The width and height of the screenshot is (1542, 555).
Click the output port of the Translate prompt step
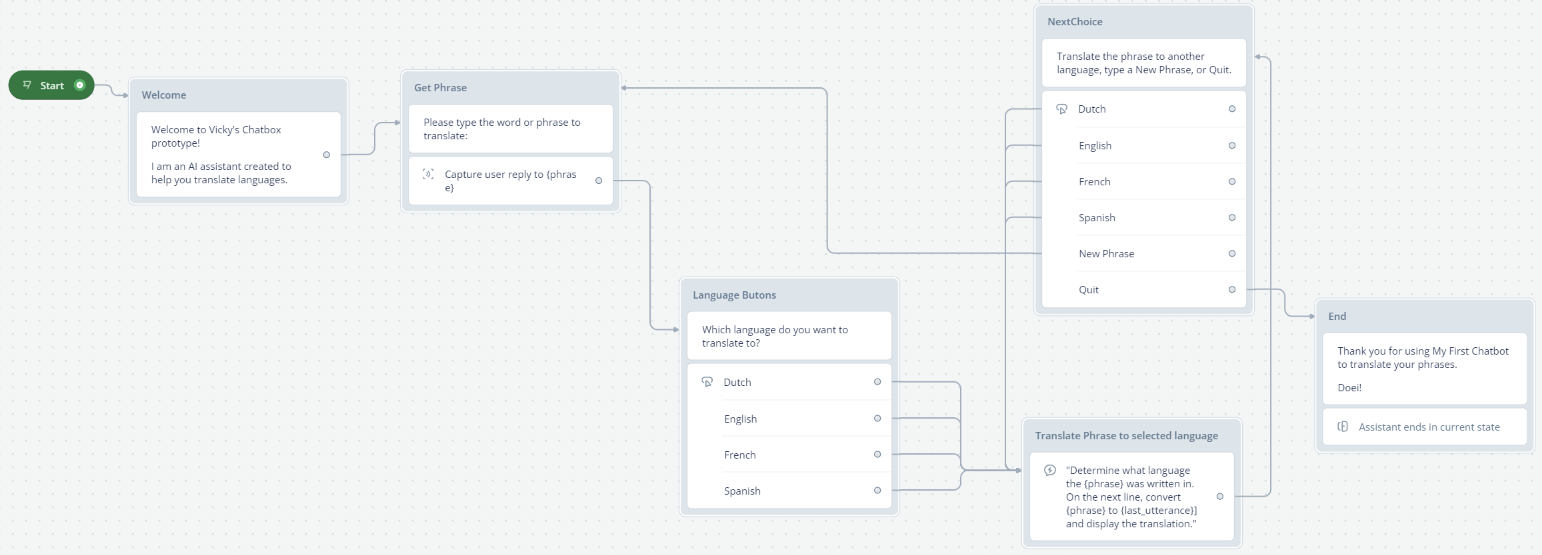pos(1220,496)
